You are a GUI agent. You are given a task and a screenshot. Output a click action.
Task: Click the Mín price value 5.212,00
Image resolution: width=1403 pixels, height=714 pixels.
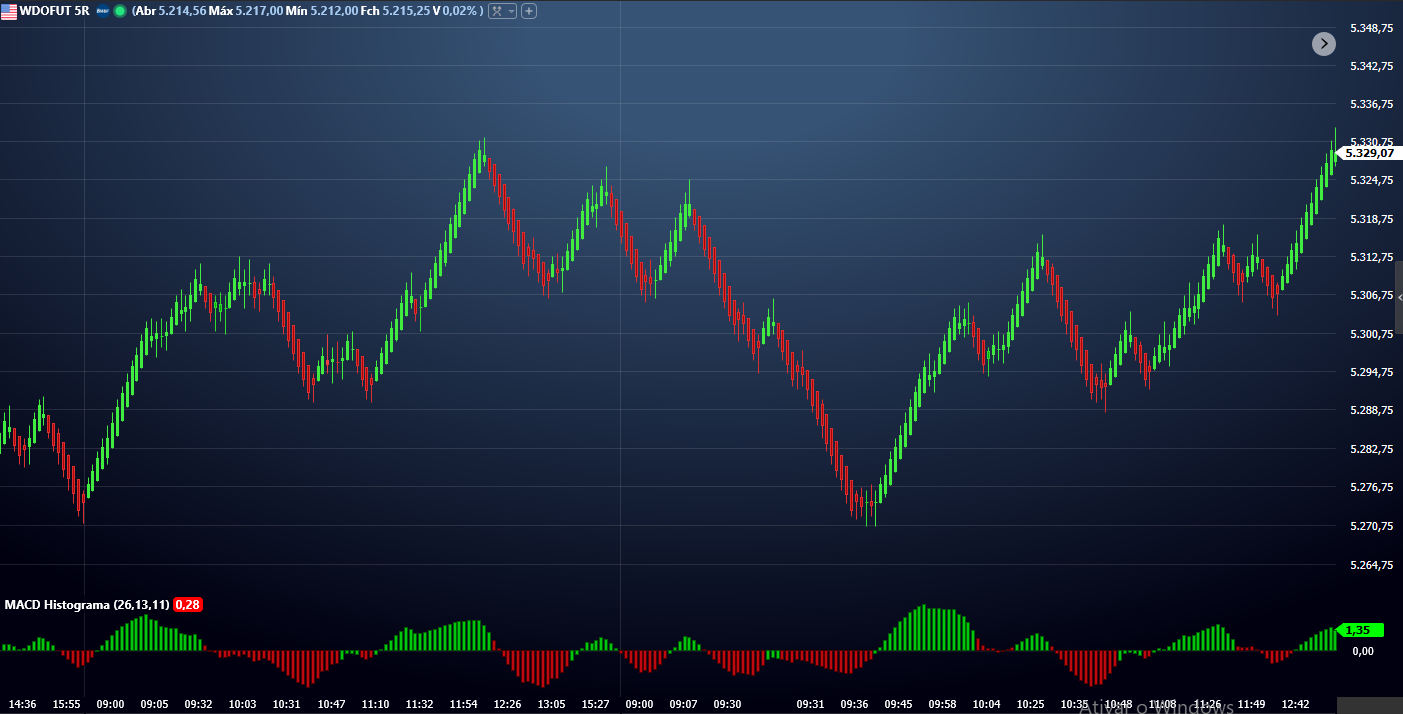[335, 11]
